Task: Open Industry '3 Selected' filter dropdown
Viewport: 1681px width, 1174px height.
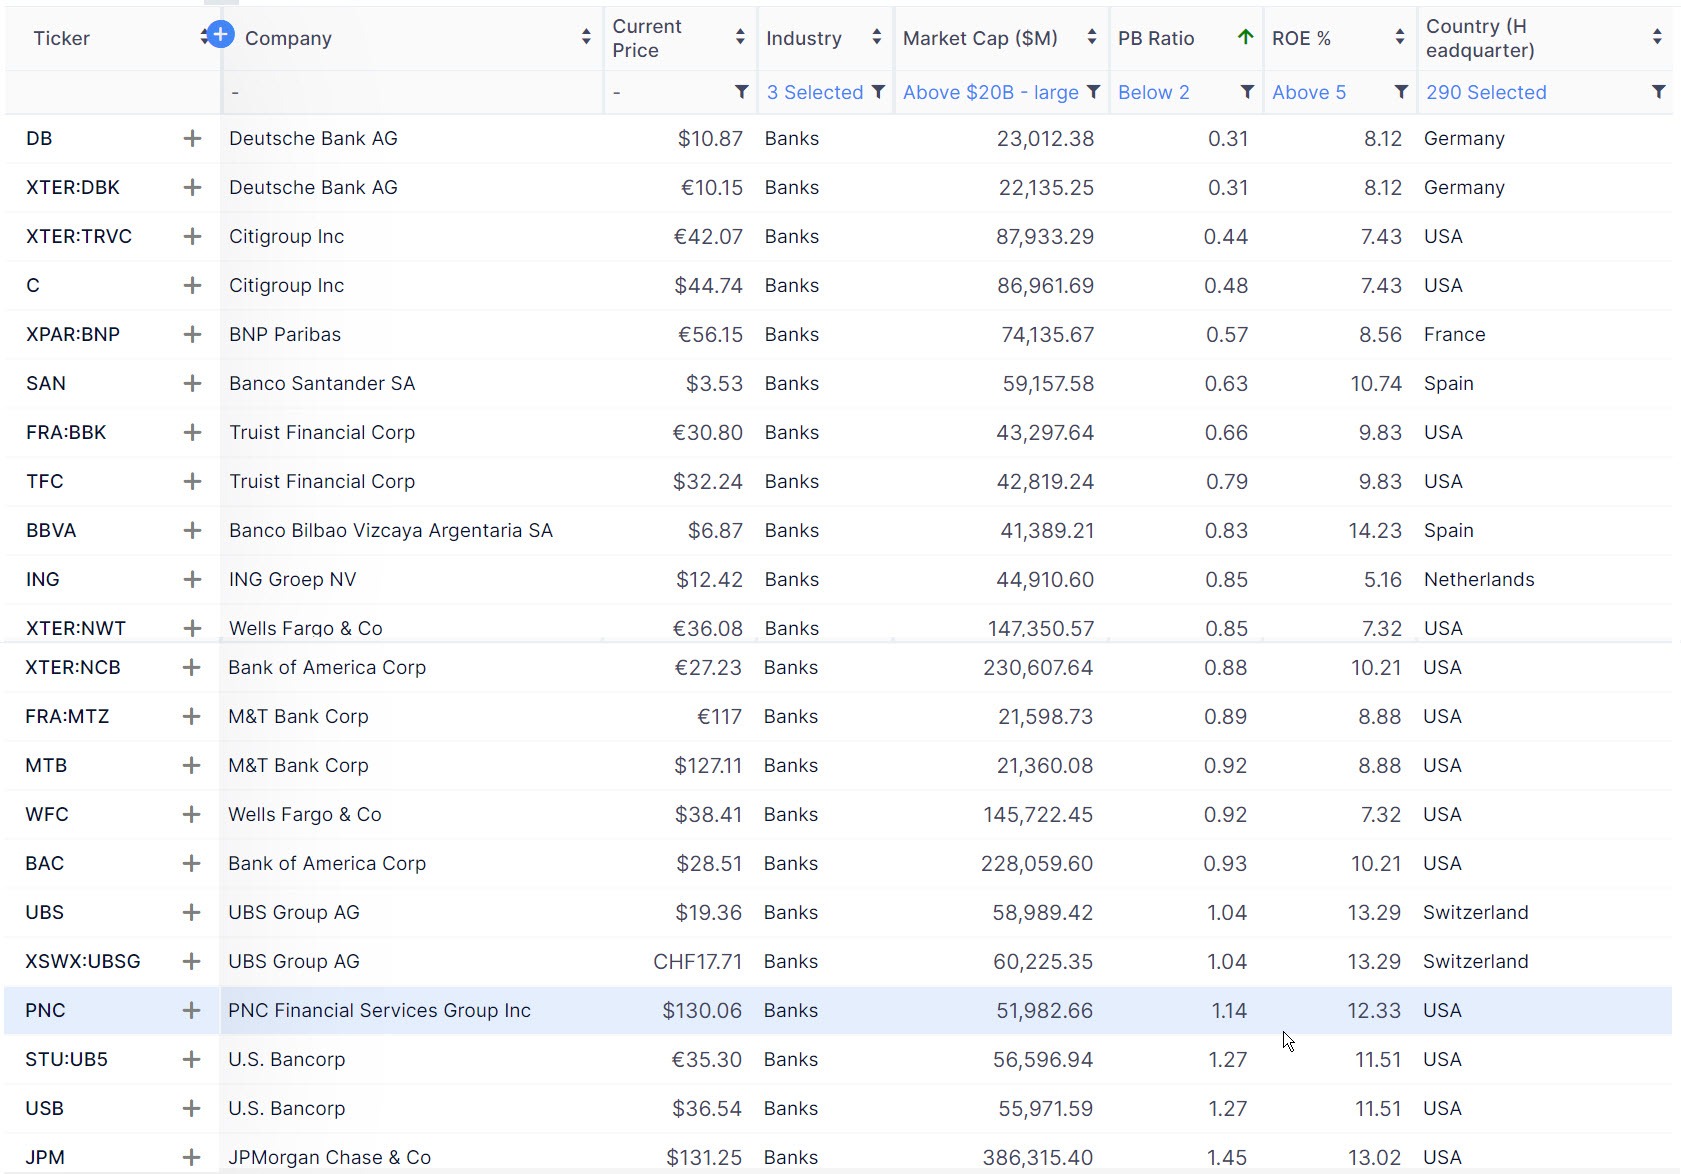Action: pos(825,93)
